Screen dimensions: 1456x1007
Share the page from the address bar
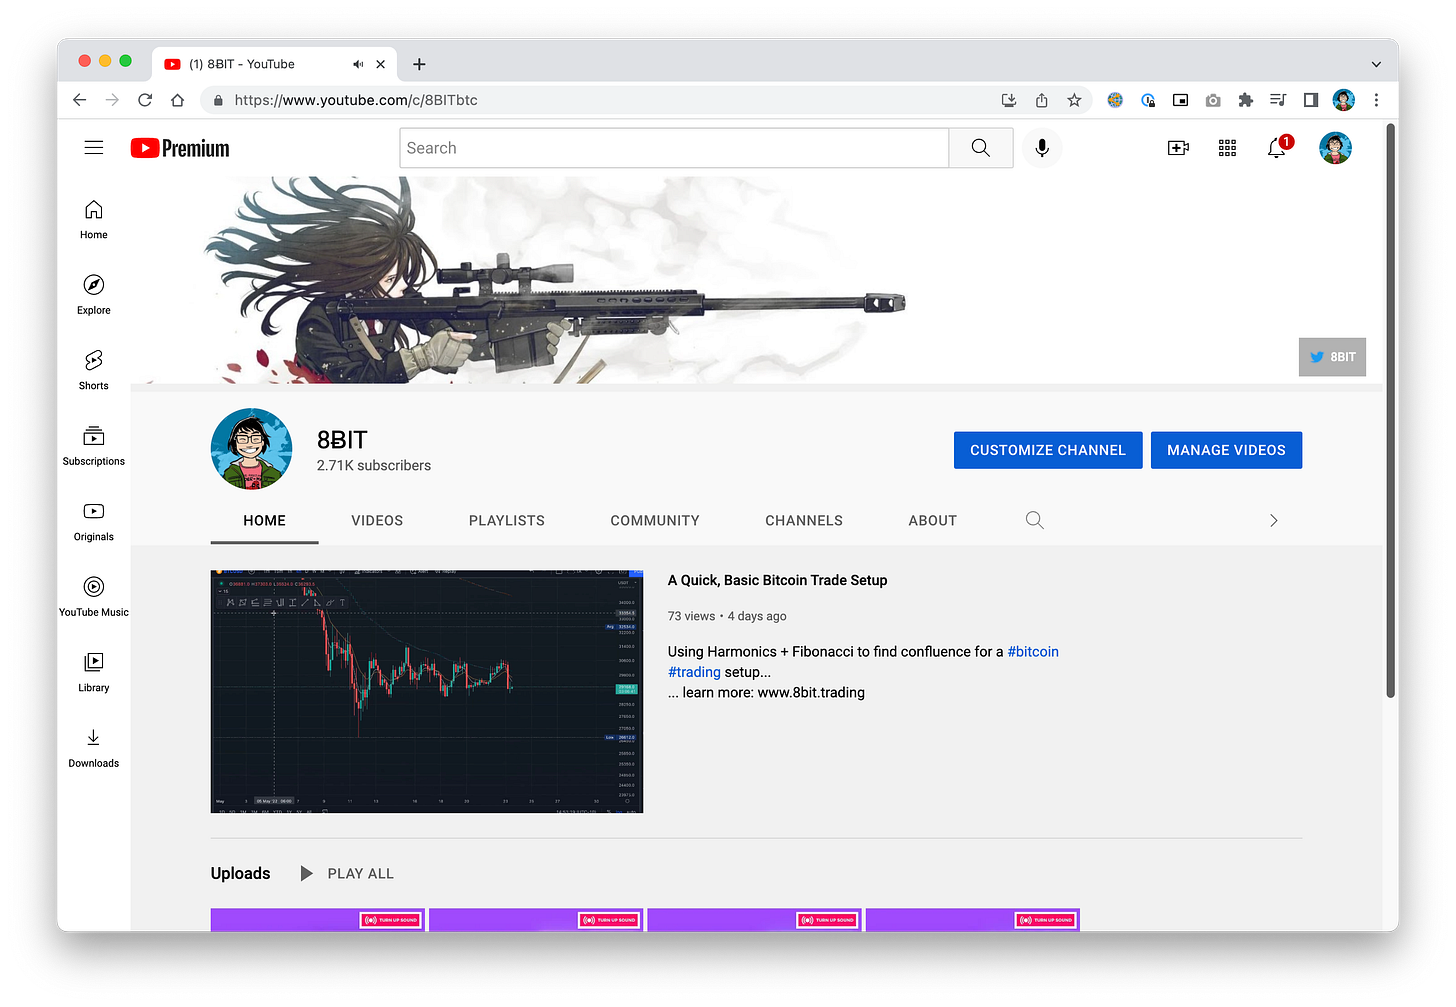(x=1042, y=100)
